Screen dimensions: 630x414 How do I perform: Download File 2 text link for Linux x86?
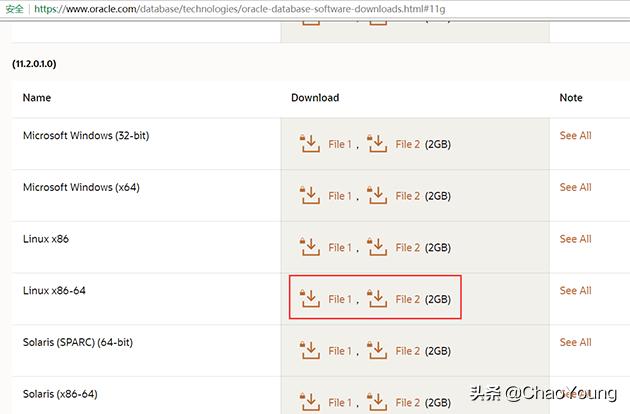tap(407, 248)
